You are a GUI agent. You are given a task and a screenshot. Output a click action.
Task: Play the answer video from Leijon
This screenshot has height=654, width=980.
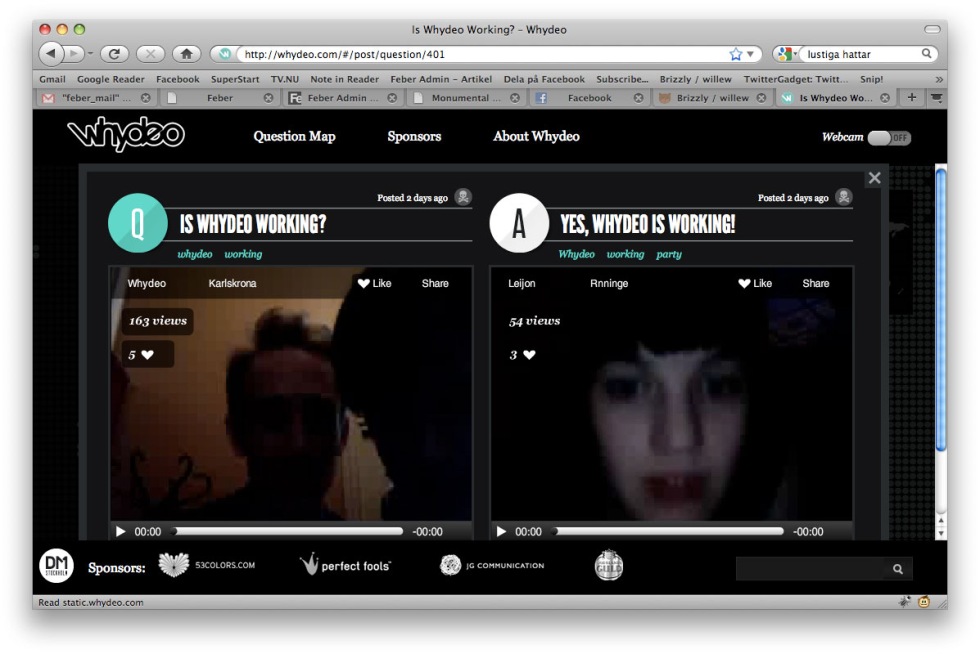pyautogui.click(x=502, y=532)
